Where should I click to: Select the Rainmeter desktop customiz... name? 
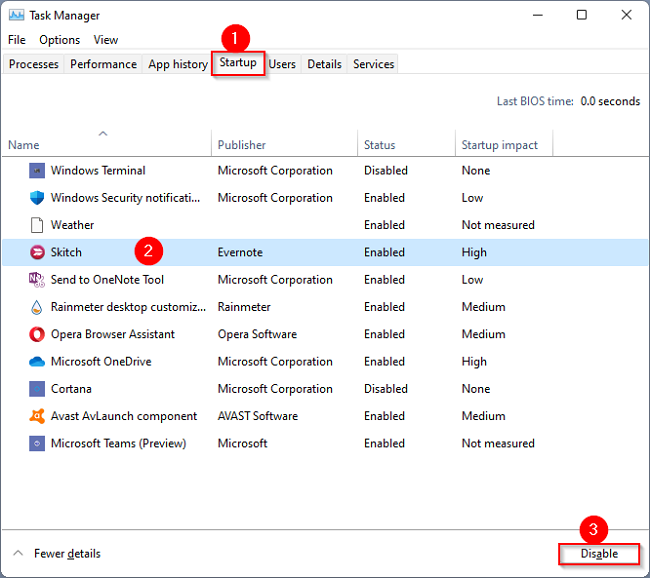pyautogui.click(x=128, y=307)
